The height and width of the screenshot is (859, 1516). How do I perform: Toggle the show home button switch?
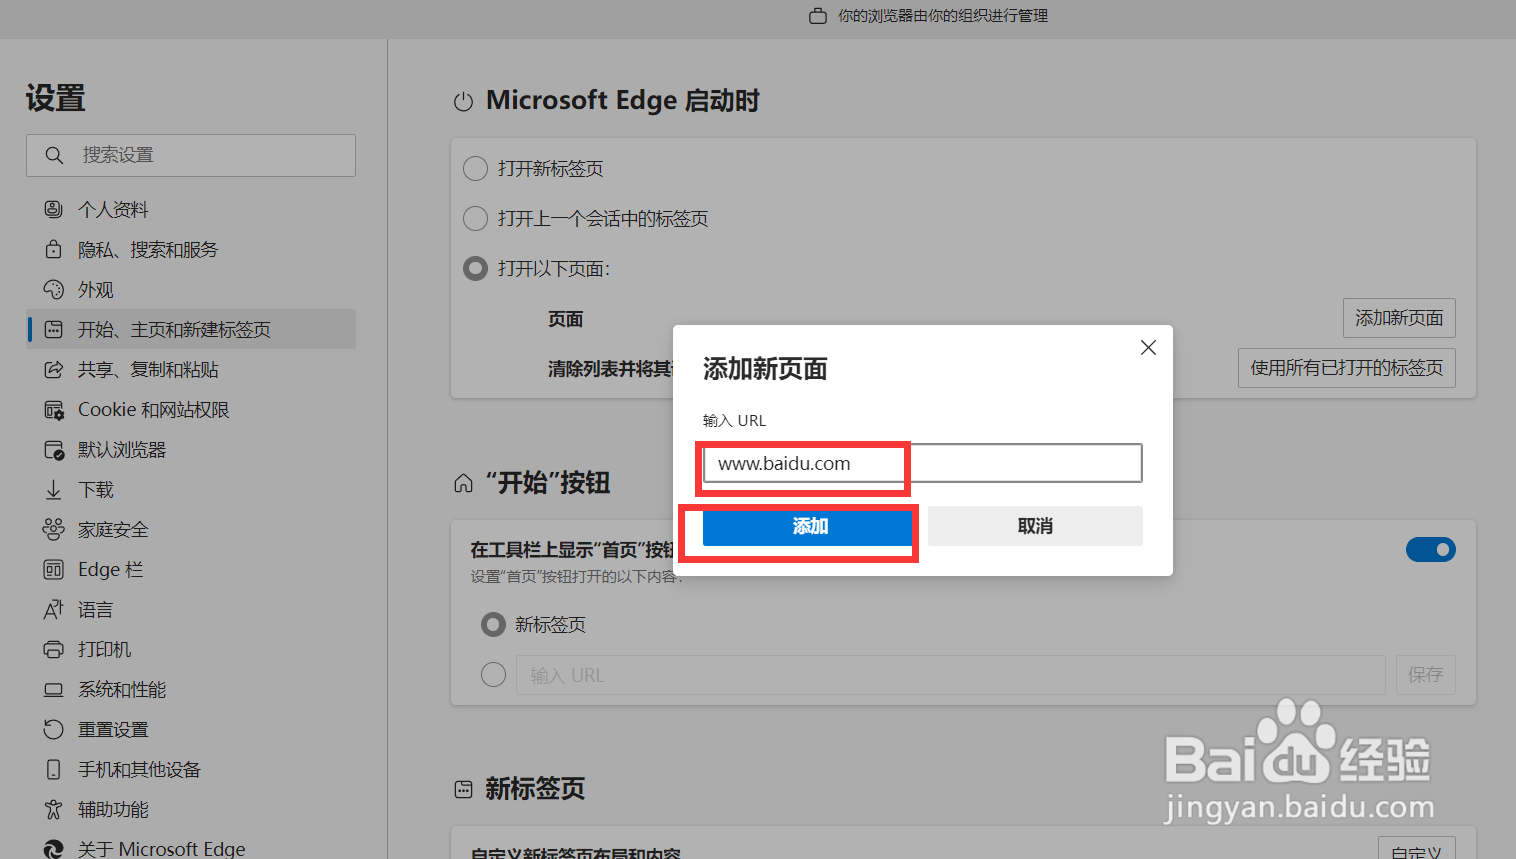pyautogui.click(x=1431, y=549)
